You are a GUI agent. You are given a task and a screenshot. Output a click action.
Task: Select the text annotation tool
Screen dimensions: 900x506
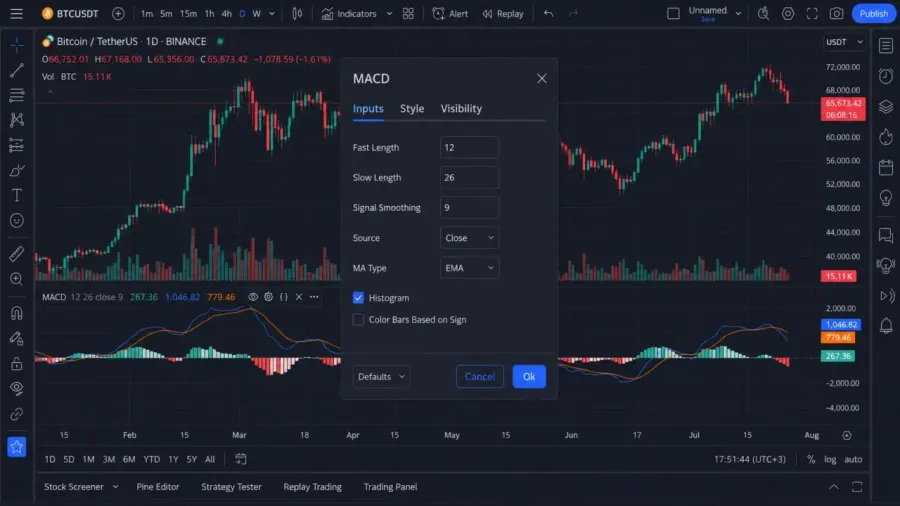[x=17, y=195]
